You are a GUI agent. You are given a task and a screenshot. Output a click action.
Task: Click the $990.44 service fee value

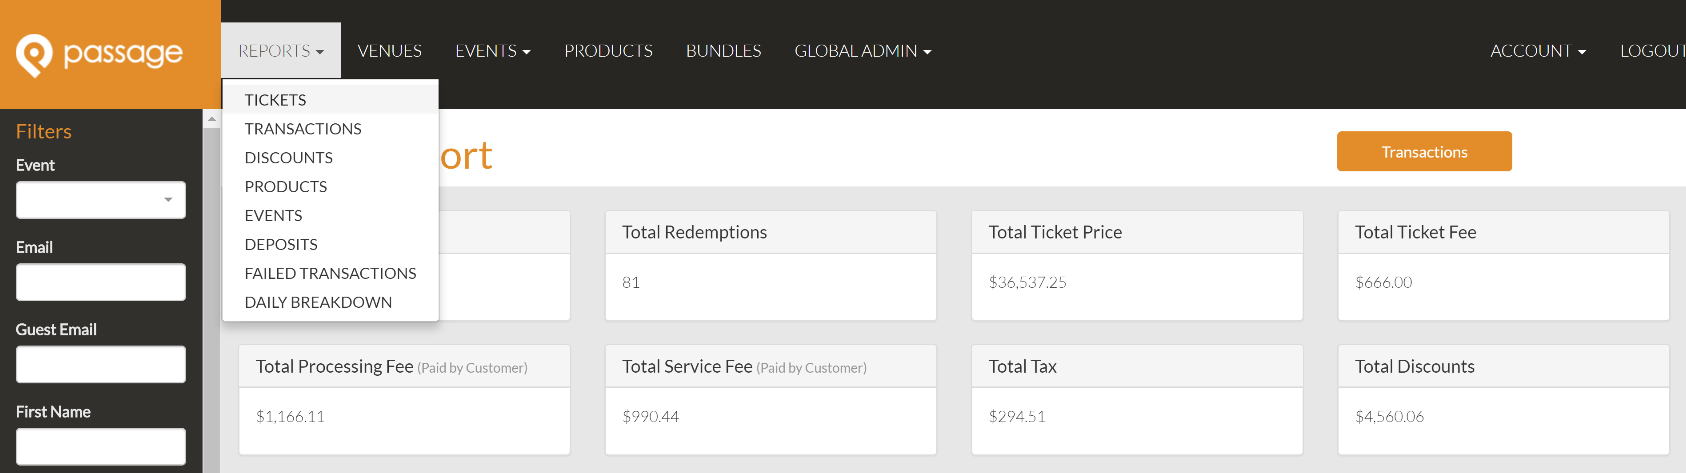pos(651,417)
